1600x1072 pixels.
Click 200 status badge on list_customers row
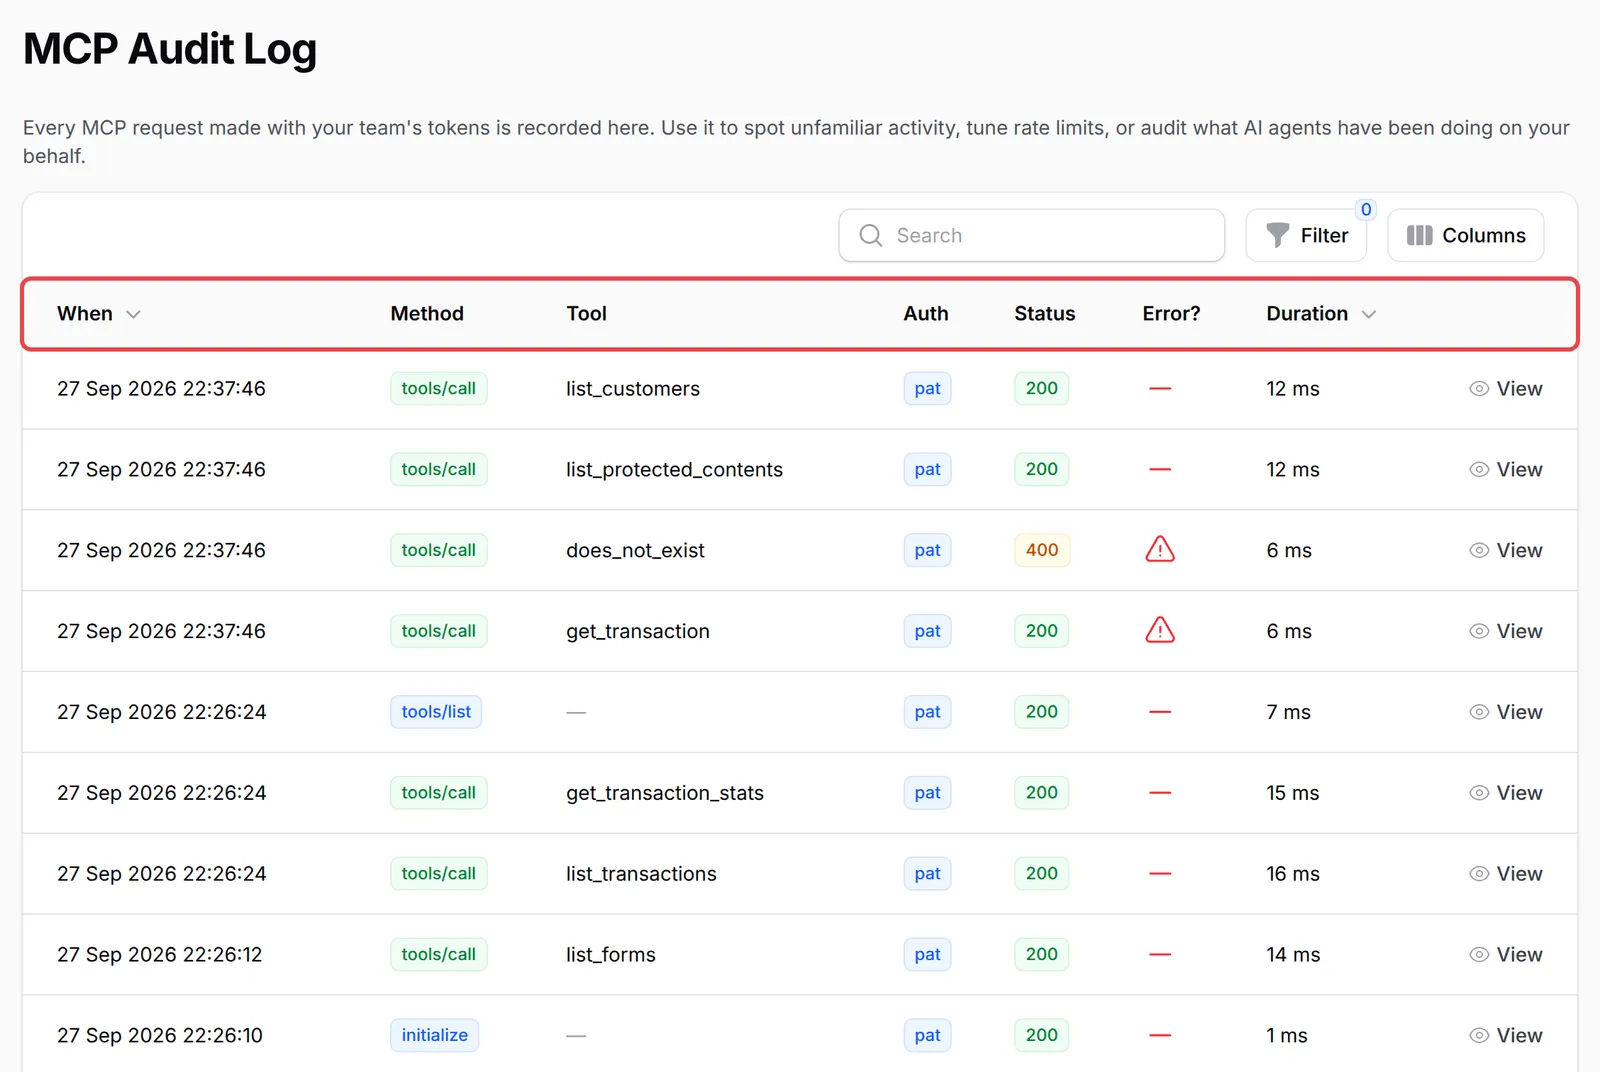(1042, 388)
